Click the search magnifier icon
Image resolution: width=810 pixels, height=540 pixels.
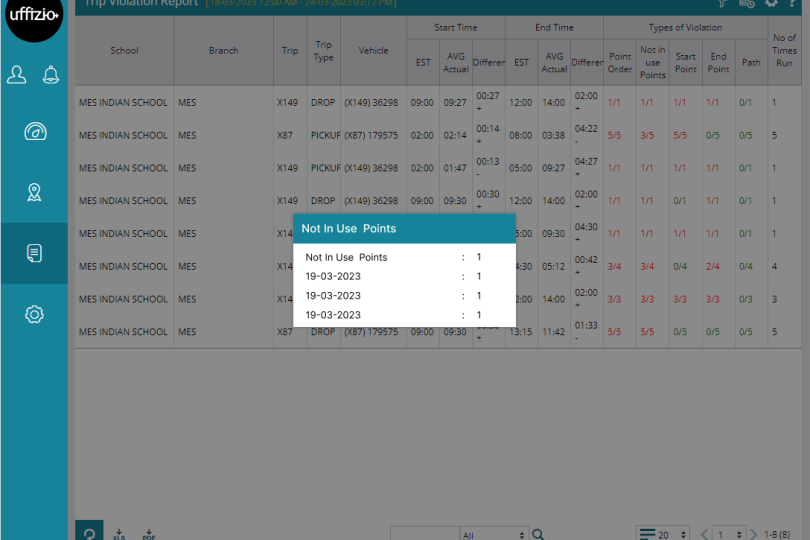tap(538, 534)
